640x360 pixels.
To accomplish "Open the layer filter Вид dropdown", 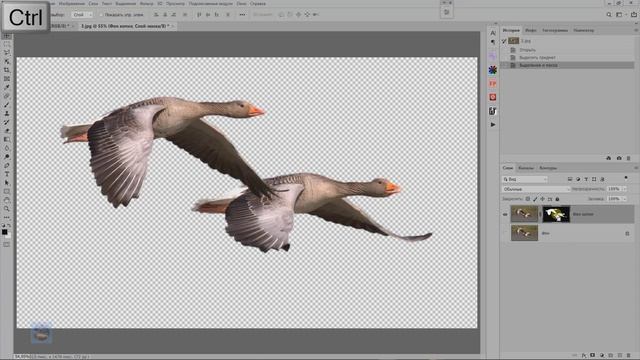I will (525, 179).
